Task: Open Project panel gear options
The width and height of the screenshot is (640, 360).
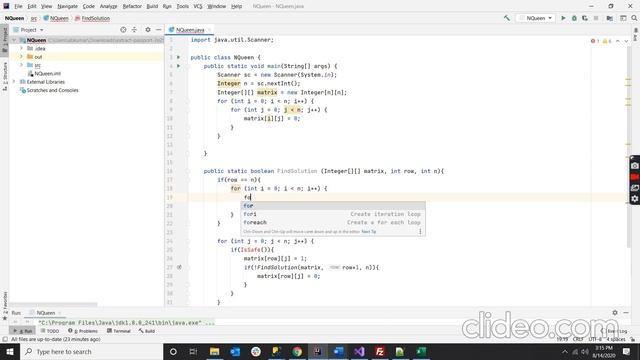Action: click(x=148, y=30)
